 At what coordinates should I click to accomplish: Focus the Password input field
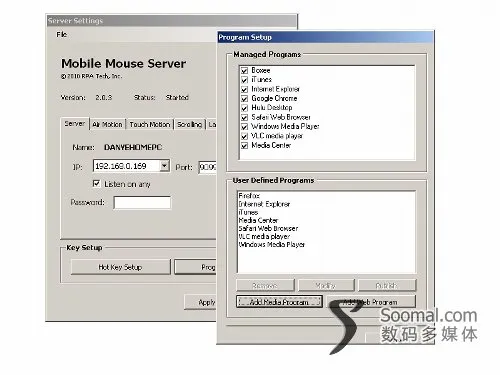(142, 203)
